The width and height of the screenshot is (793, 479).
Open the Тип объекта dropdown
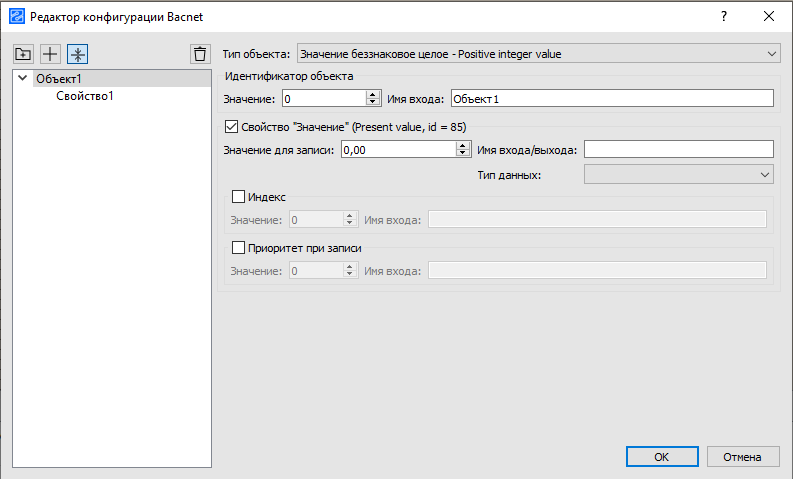[538, 54]
